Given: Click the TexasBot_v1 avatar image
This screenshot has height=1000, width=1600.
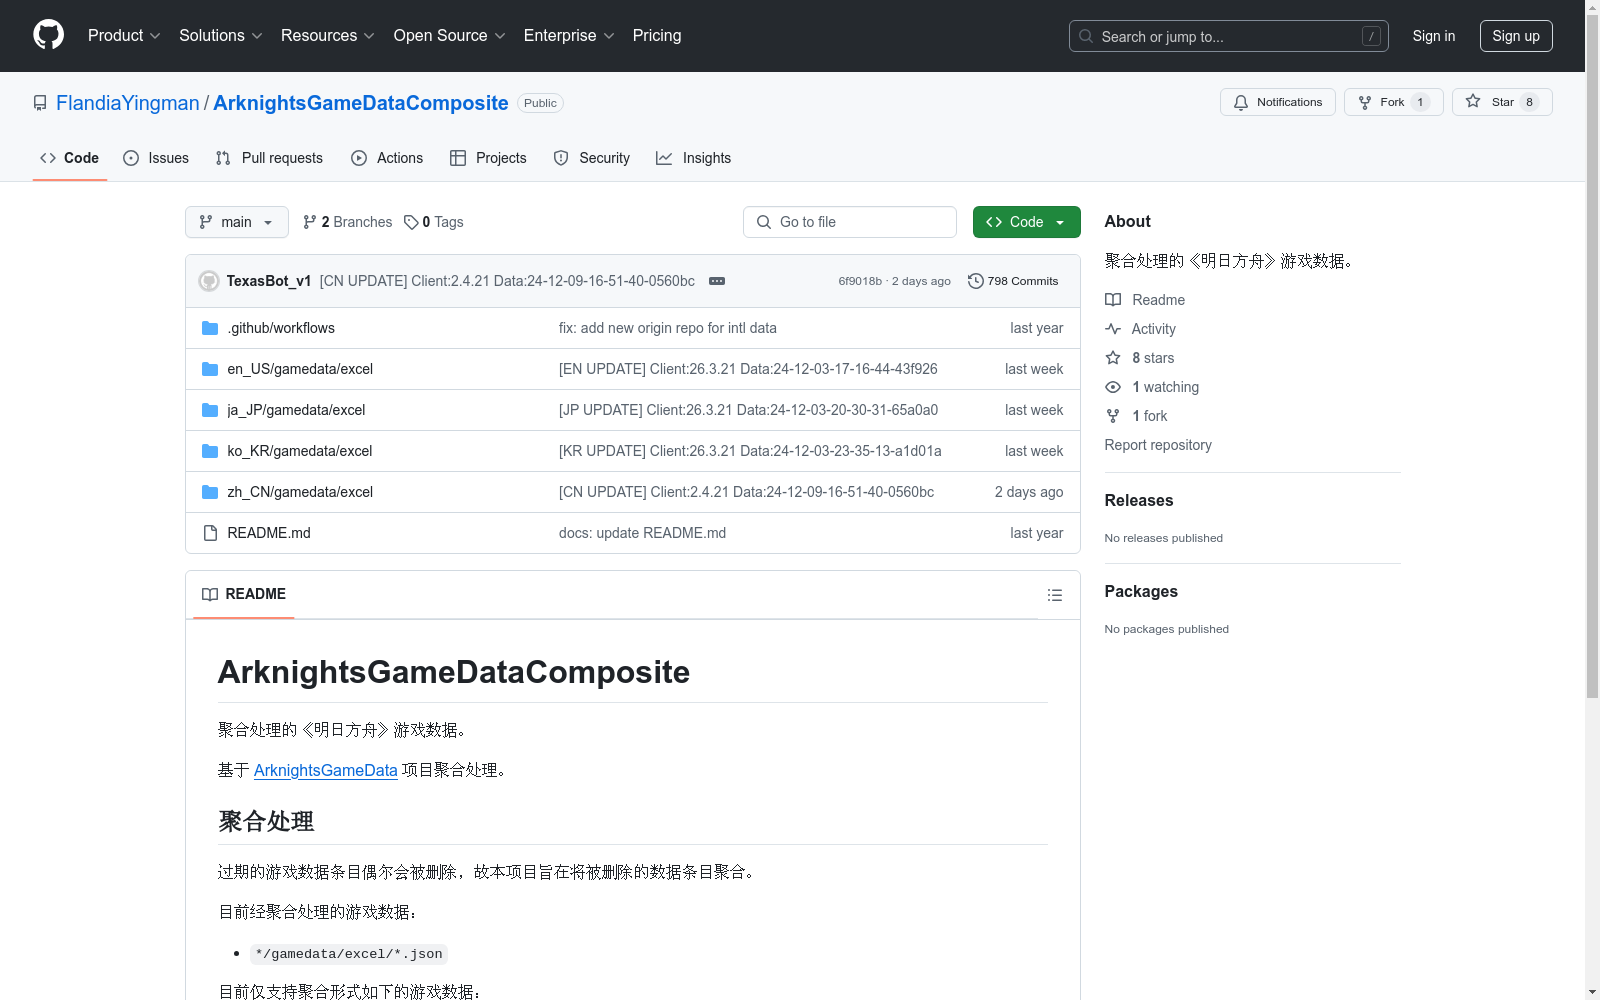Looking at the screenshot, I should [209, 281].
